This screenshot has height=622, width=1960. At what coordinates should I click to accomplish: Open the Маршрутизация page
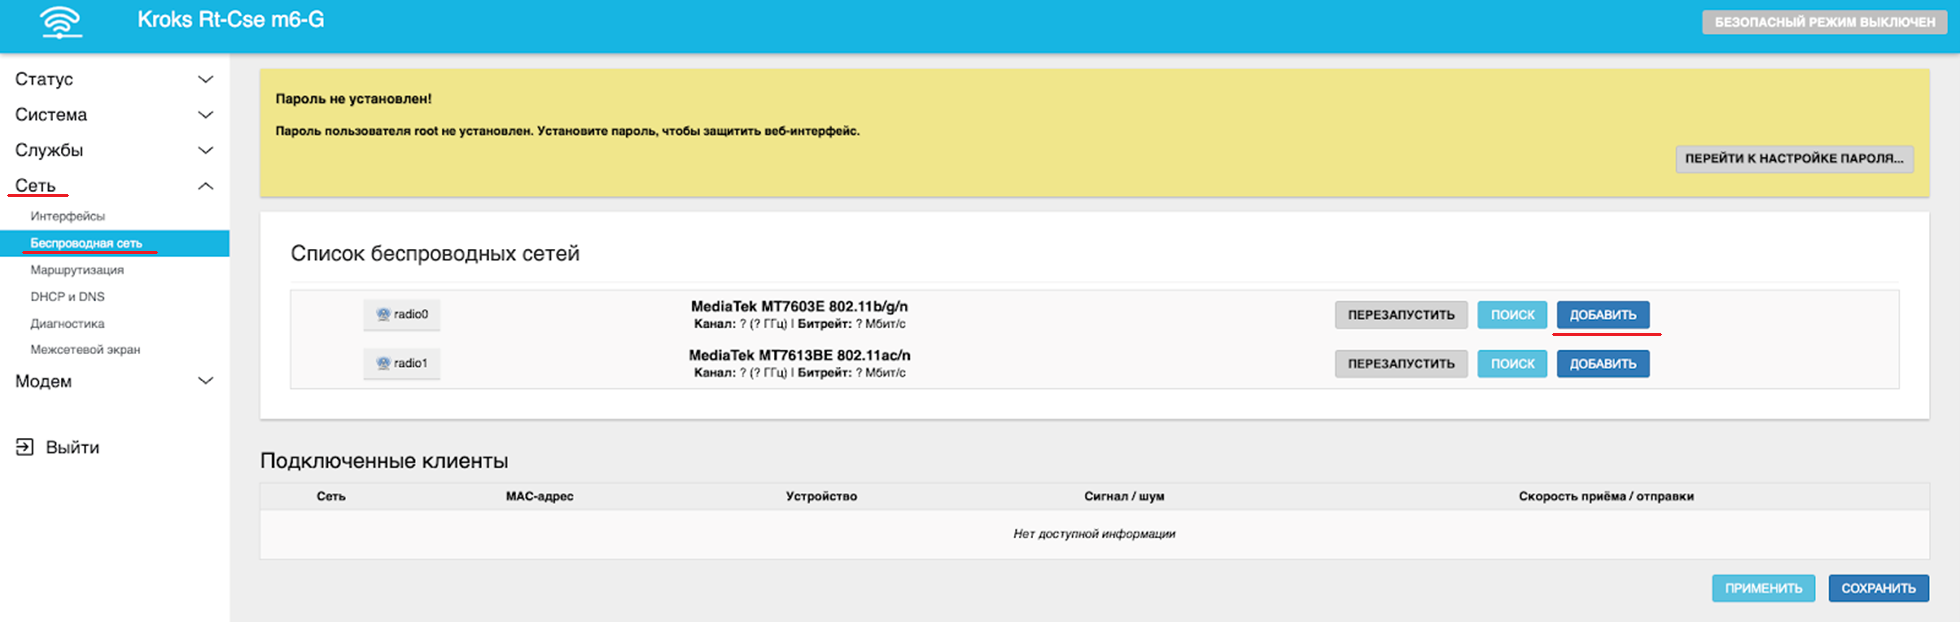77,270
